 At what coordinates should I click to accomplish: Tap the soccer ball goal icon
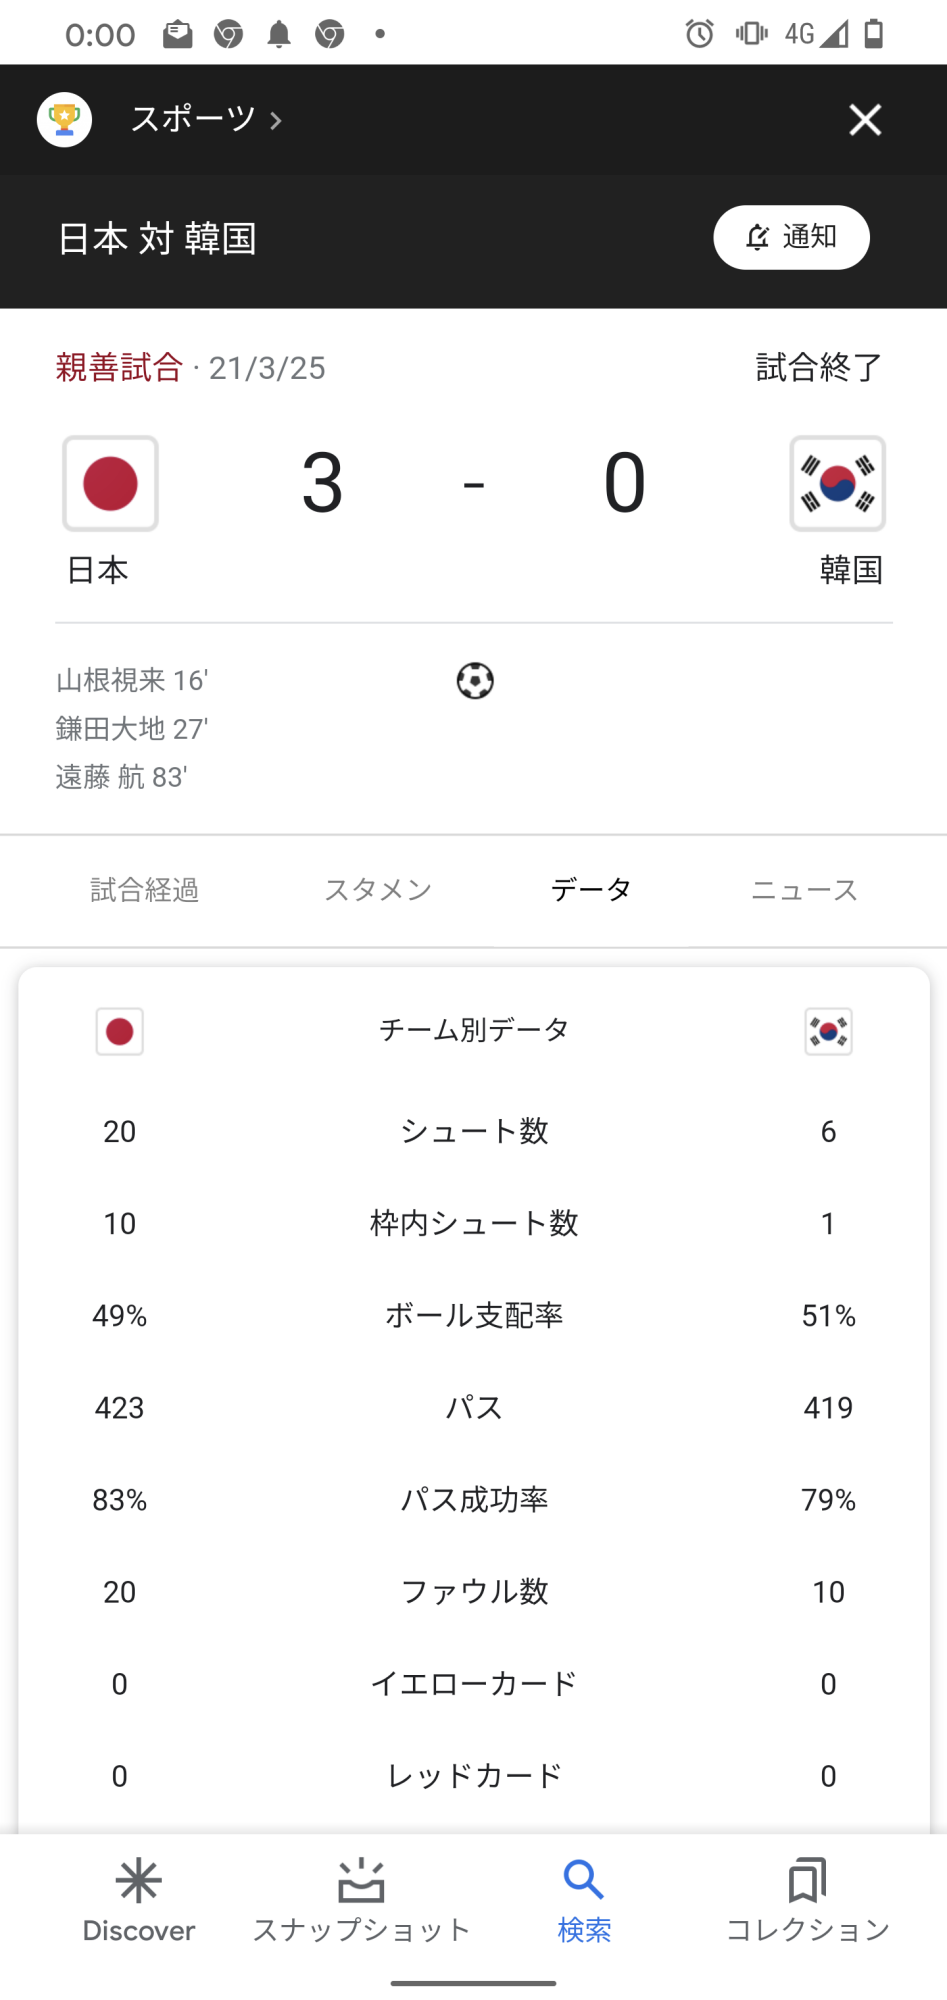(x=475, y=681)
